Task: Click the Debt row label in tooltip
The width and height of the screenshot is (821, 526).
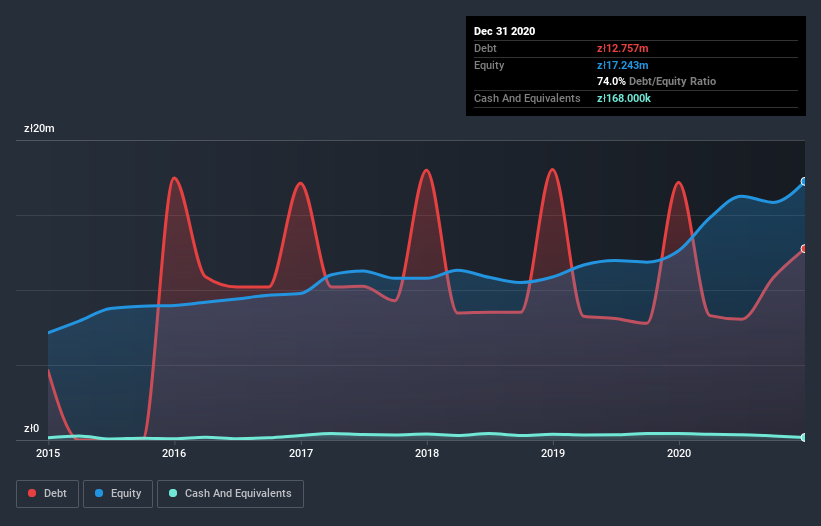Action: 485,48
